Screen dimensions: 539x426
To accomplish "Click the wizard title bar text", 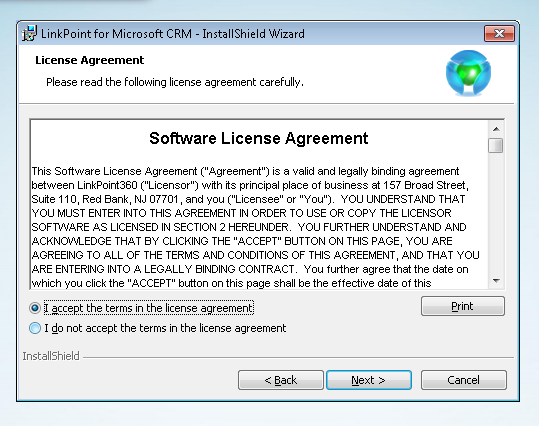I will 173,34.
